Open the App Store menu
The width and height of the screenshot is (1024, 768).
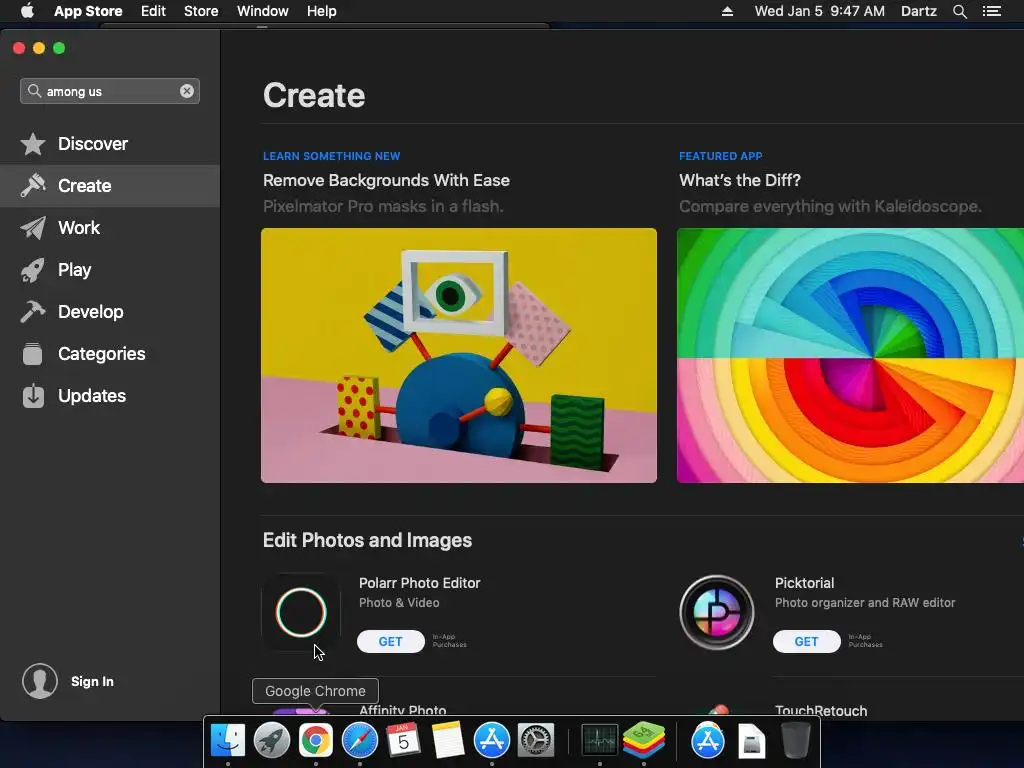(88, 11)
